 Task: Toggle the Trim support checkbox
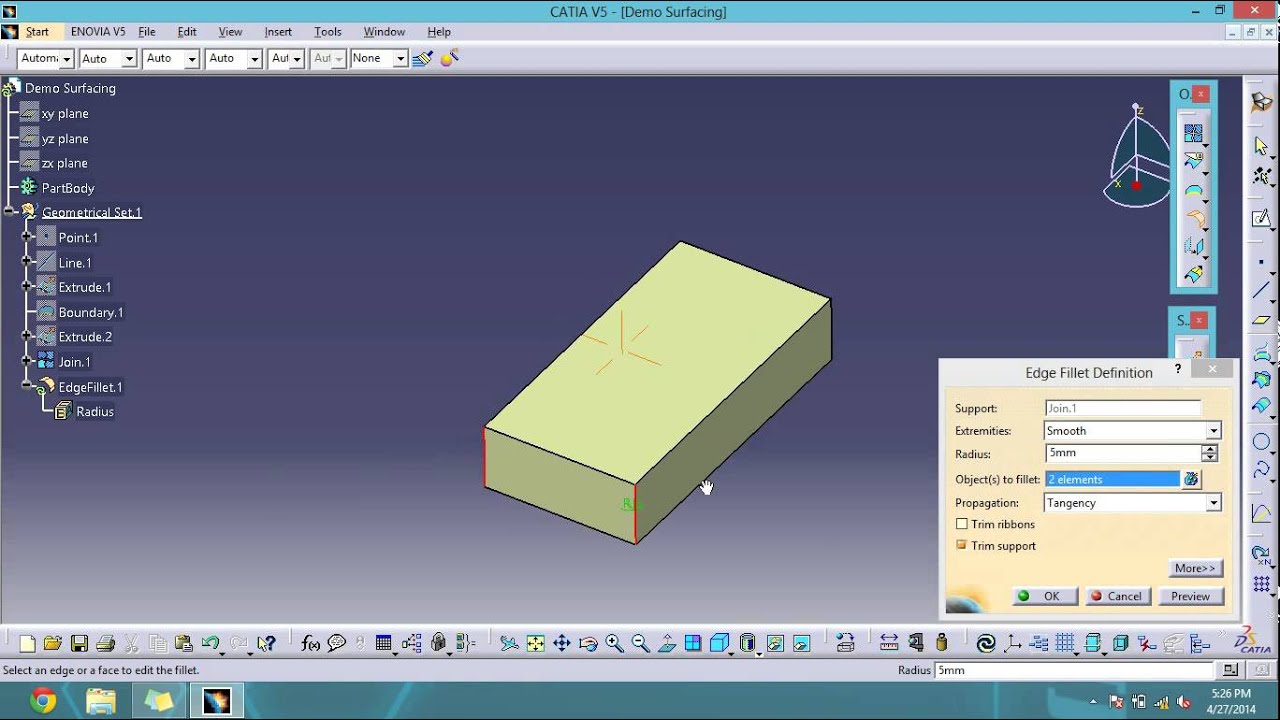(962, 545)
